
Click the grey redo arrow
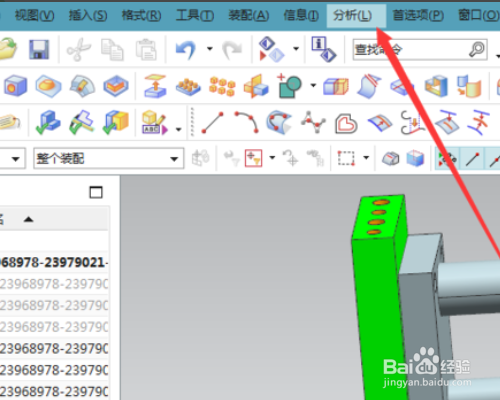[232, 50]
